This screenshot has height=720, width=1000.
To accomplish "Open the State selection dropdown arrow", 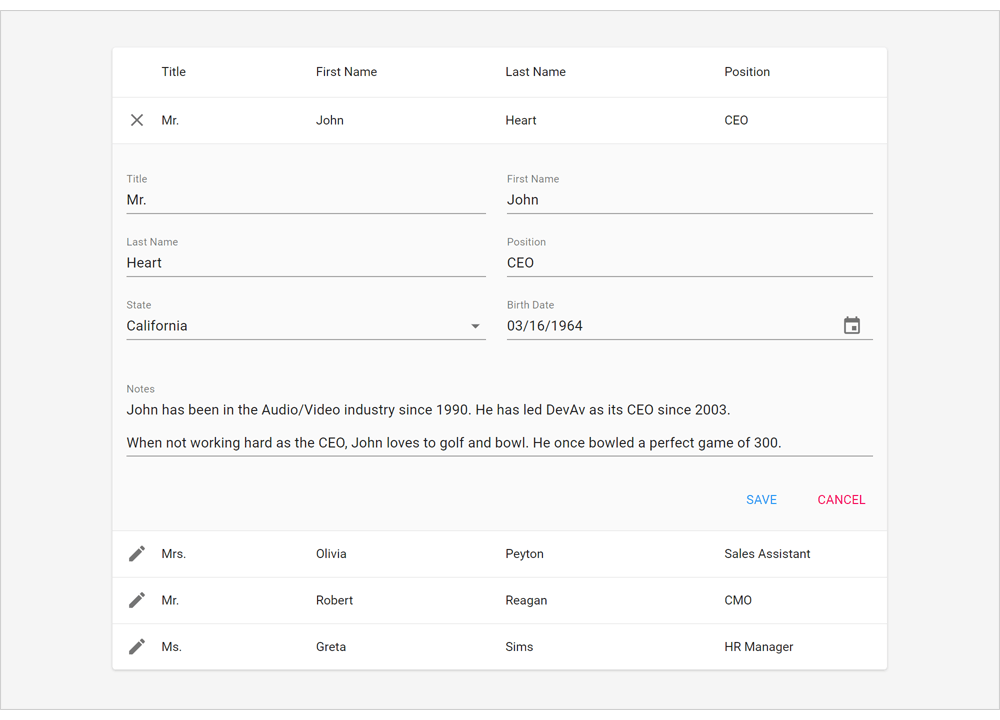I will [x=474, y=326].
